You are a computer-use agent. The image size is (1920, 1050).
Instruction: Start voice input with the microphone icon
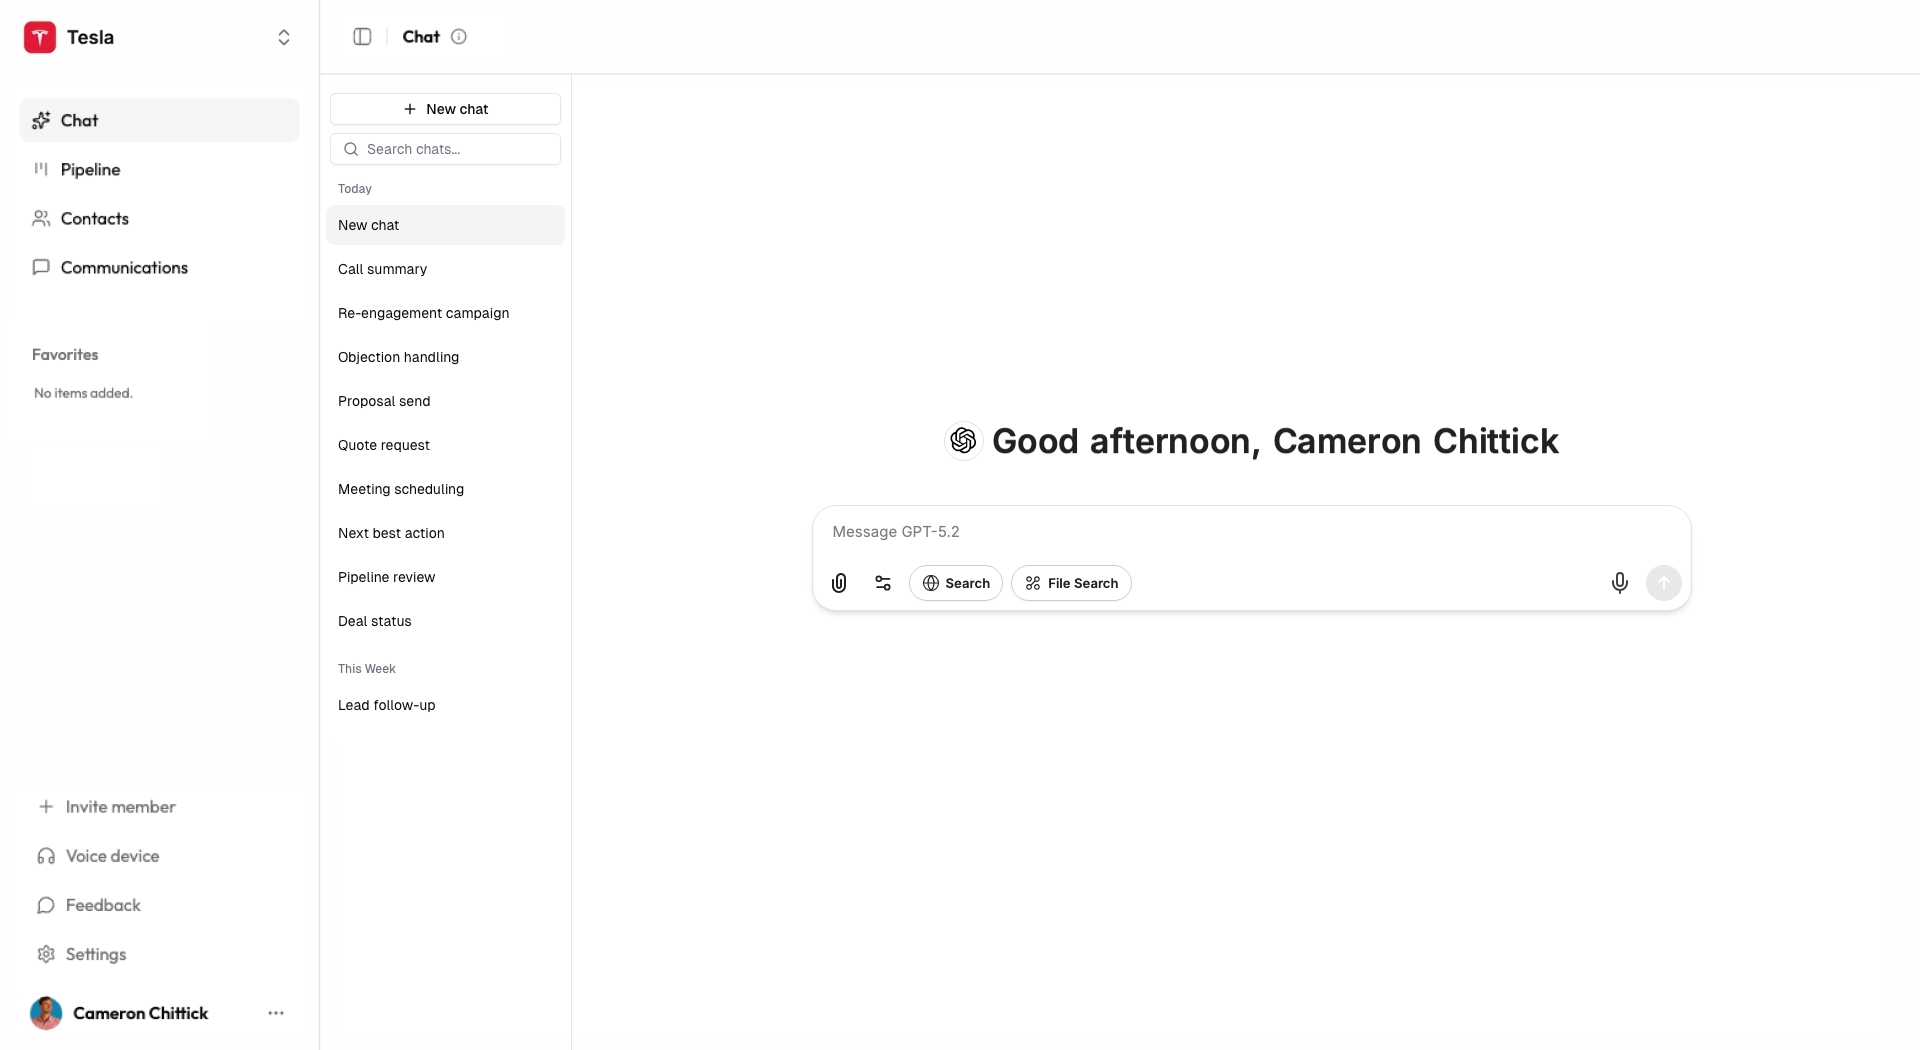[1619, 583]
